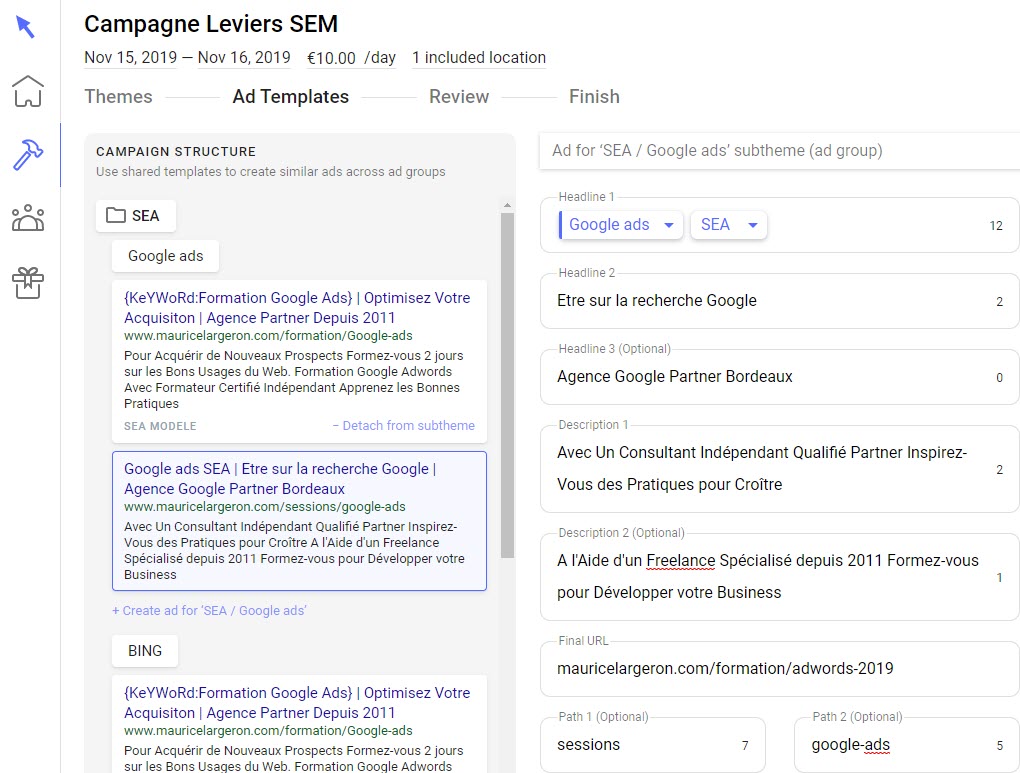Select the SEA MODELE ad card under Google ads

click(299, 361)
